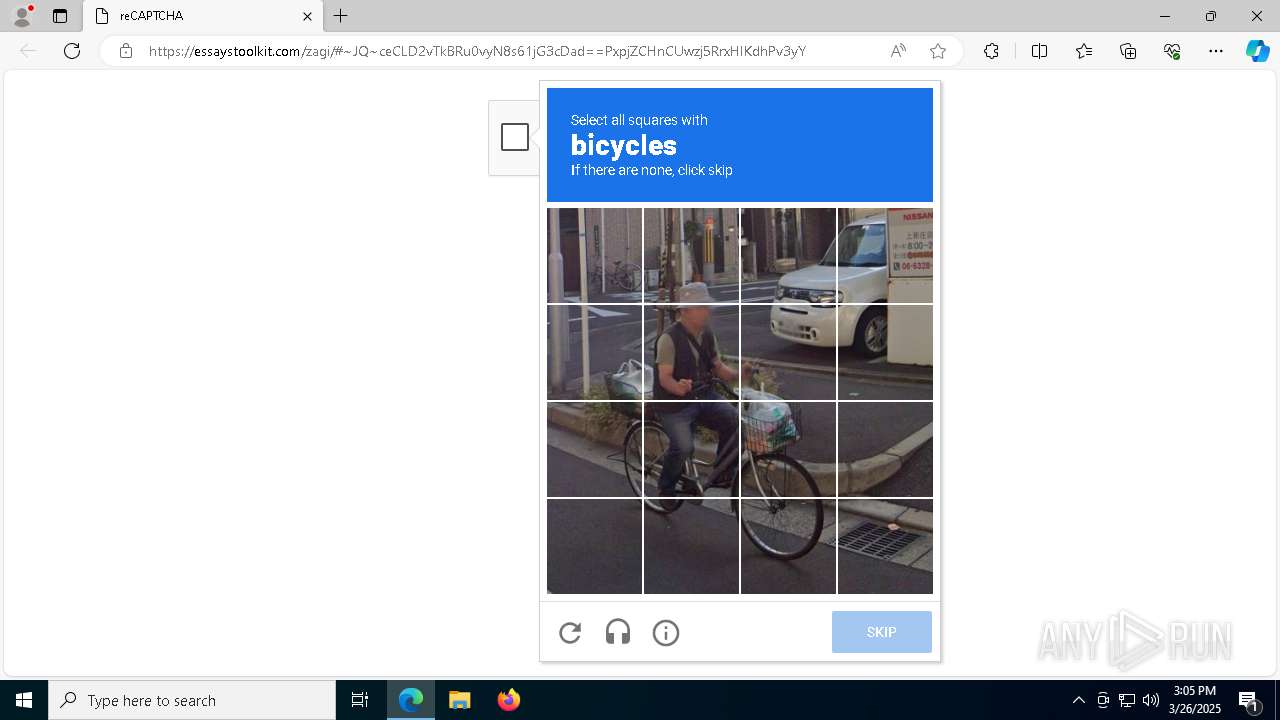Image resolution: width=1280 pixels, height=720 pixels.
Task: Select tile showing the rider's torso in vest
Action: (x=691, y=352)
